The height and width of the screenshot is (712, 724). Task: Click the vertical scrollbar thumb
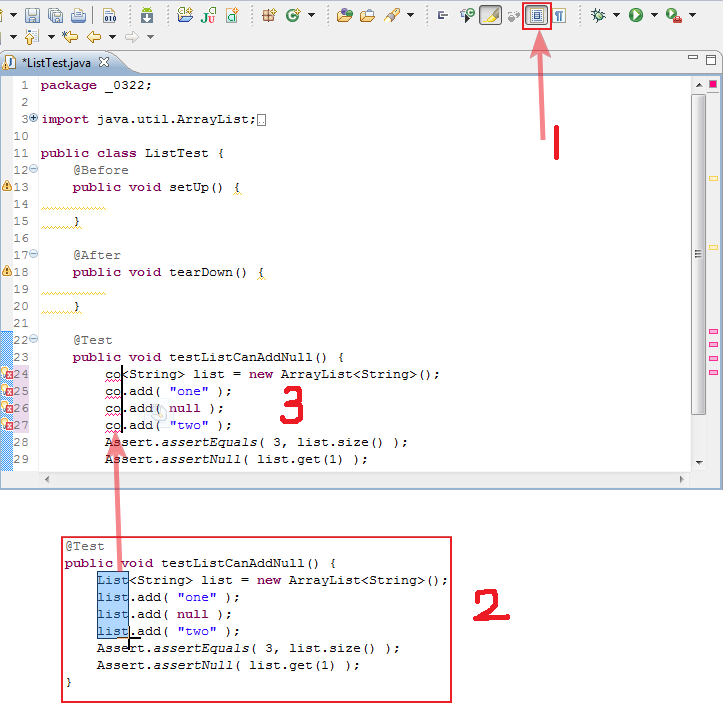click(x=699, y=255)
